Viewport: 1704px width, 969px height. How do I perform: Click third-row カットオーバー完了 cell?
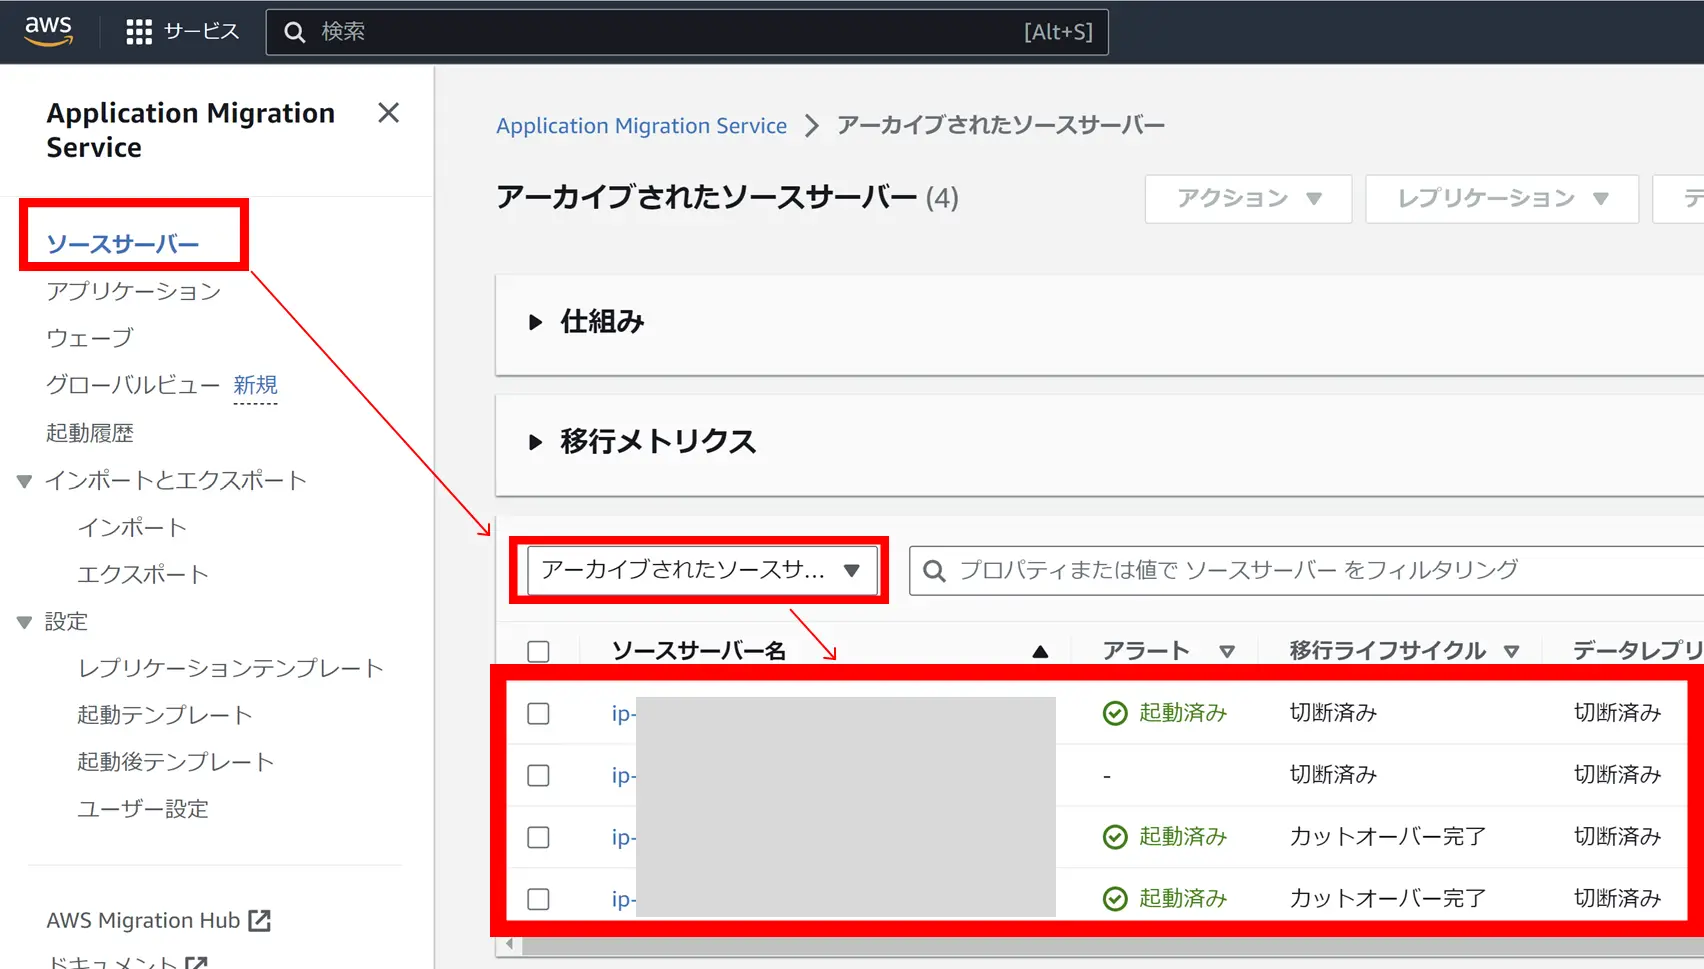click(1388, 837)
